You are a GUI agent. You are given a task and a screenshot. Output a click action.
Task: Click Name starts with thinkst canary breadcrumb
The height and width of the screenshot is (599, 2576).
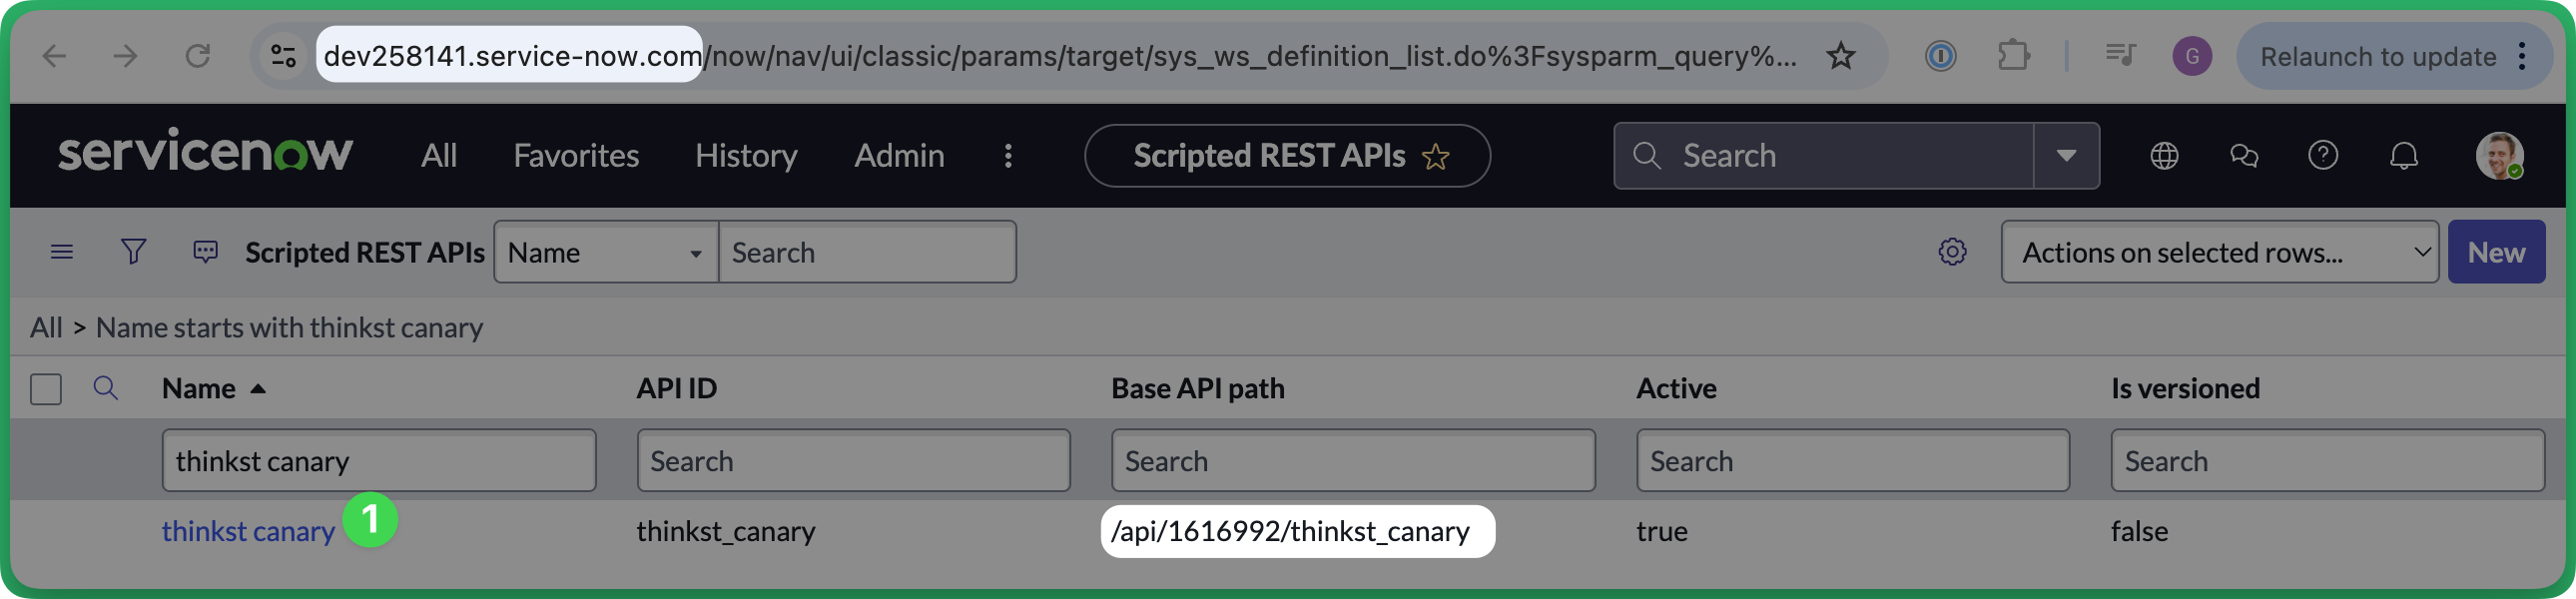(x=289, y=328)
